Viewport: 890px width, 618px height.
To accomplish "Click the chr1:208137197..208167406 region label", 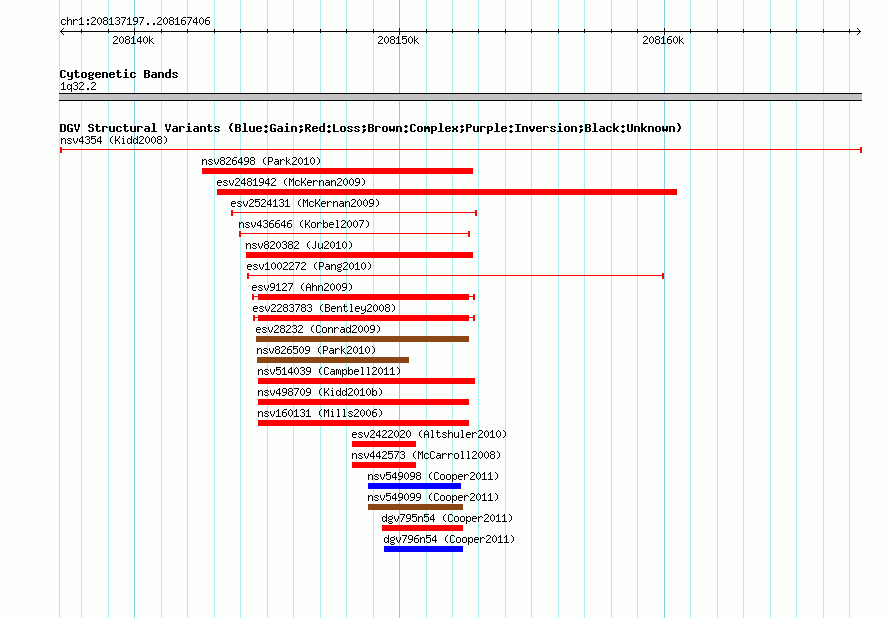I will [x=135, y=22].
